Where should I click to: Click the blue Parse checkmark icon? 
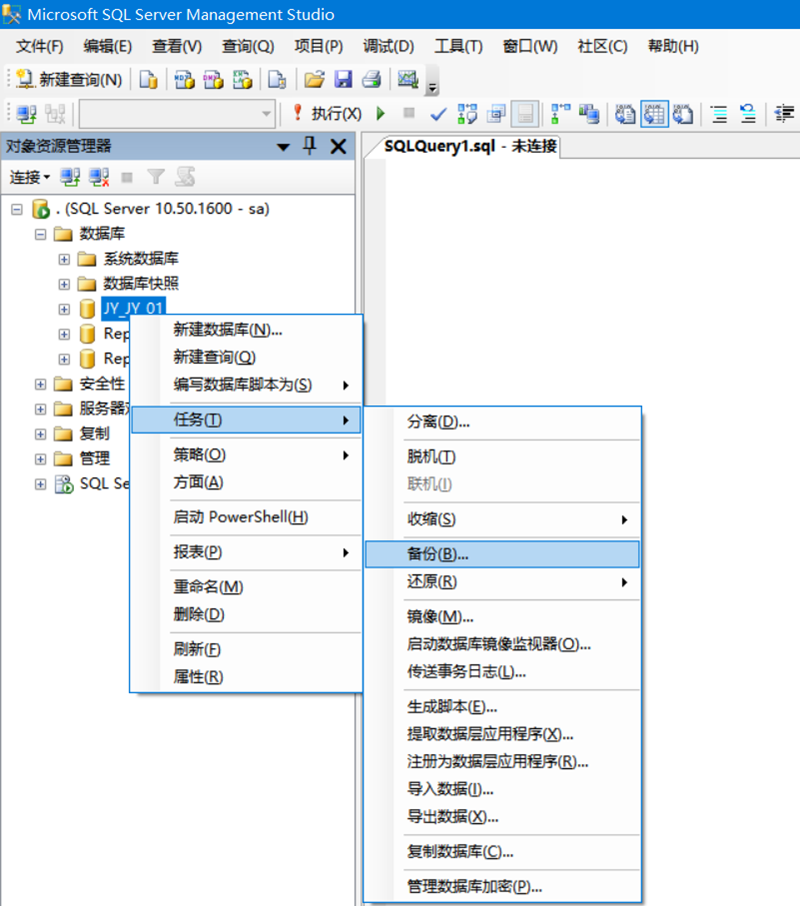point(438,114)
